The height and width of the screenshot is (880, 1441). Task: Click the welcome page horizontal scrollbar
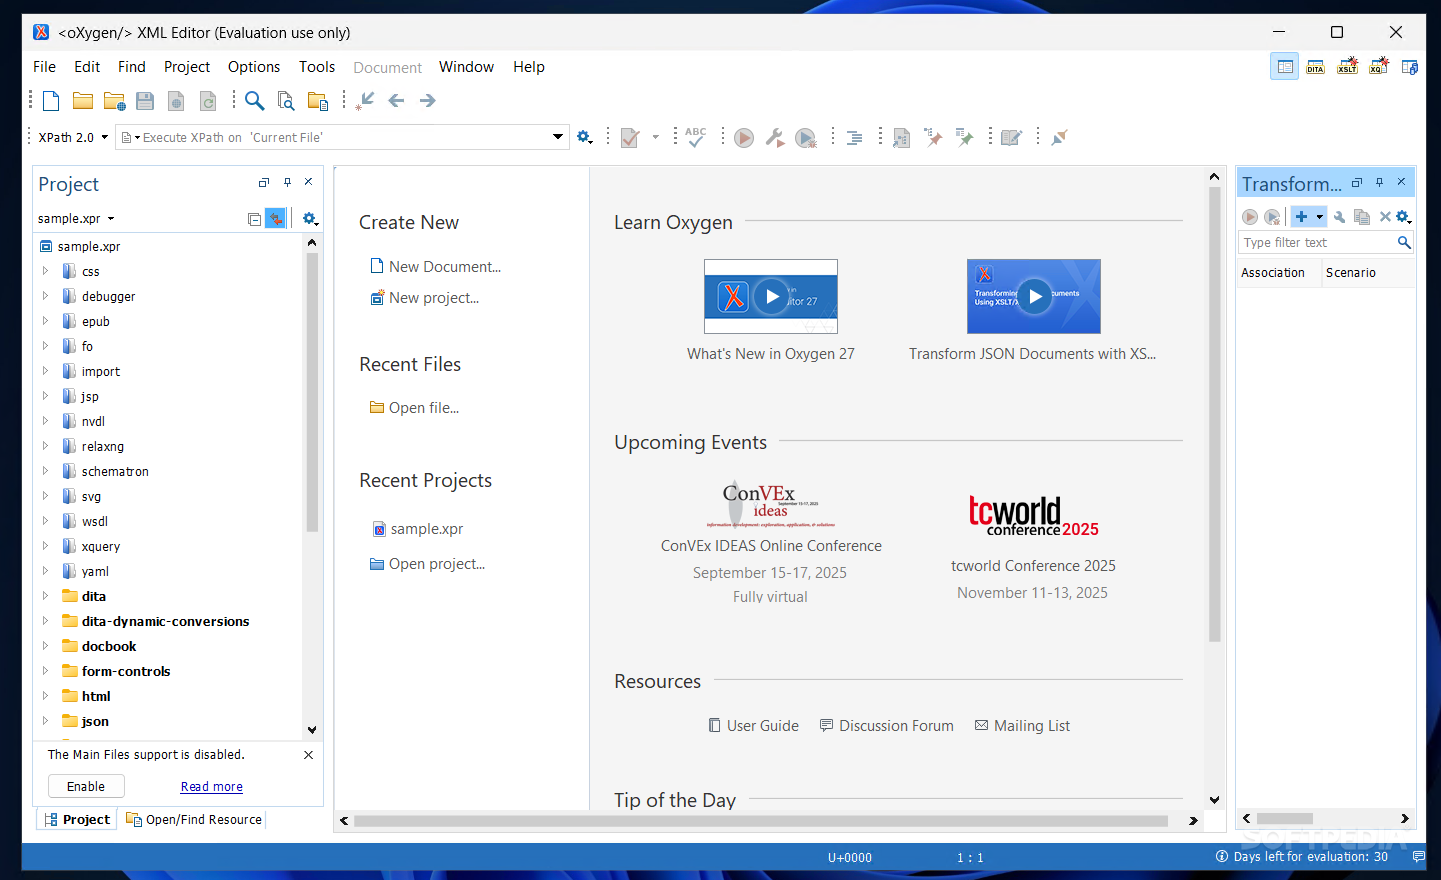point(760,821)
